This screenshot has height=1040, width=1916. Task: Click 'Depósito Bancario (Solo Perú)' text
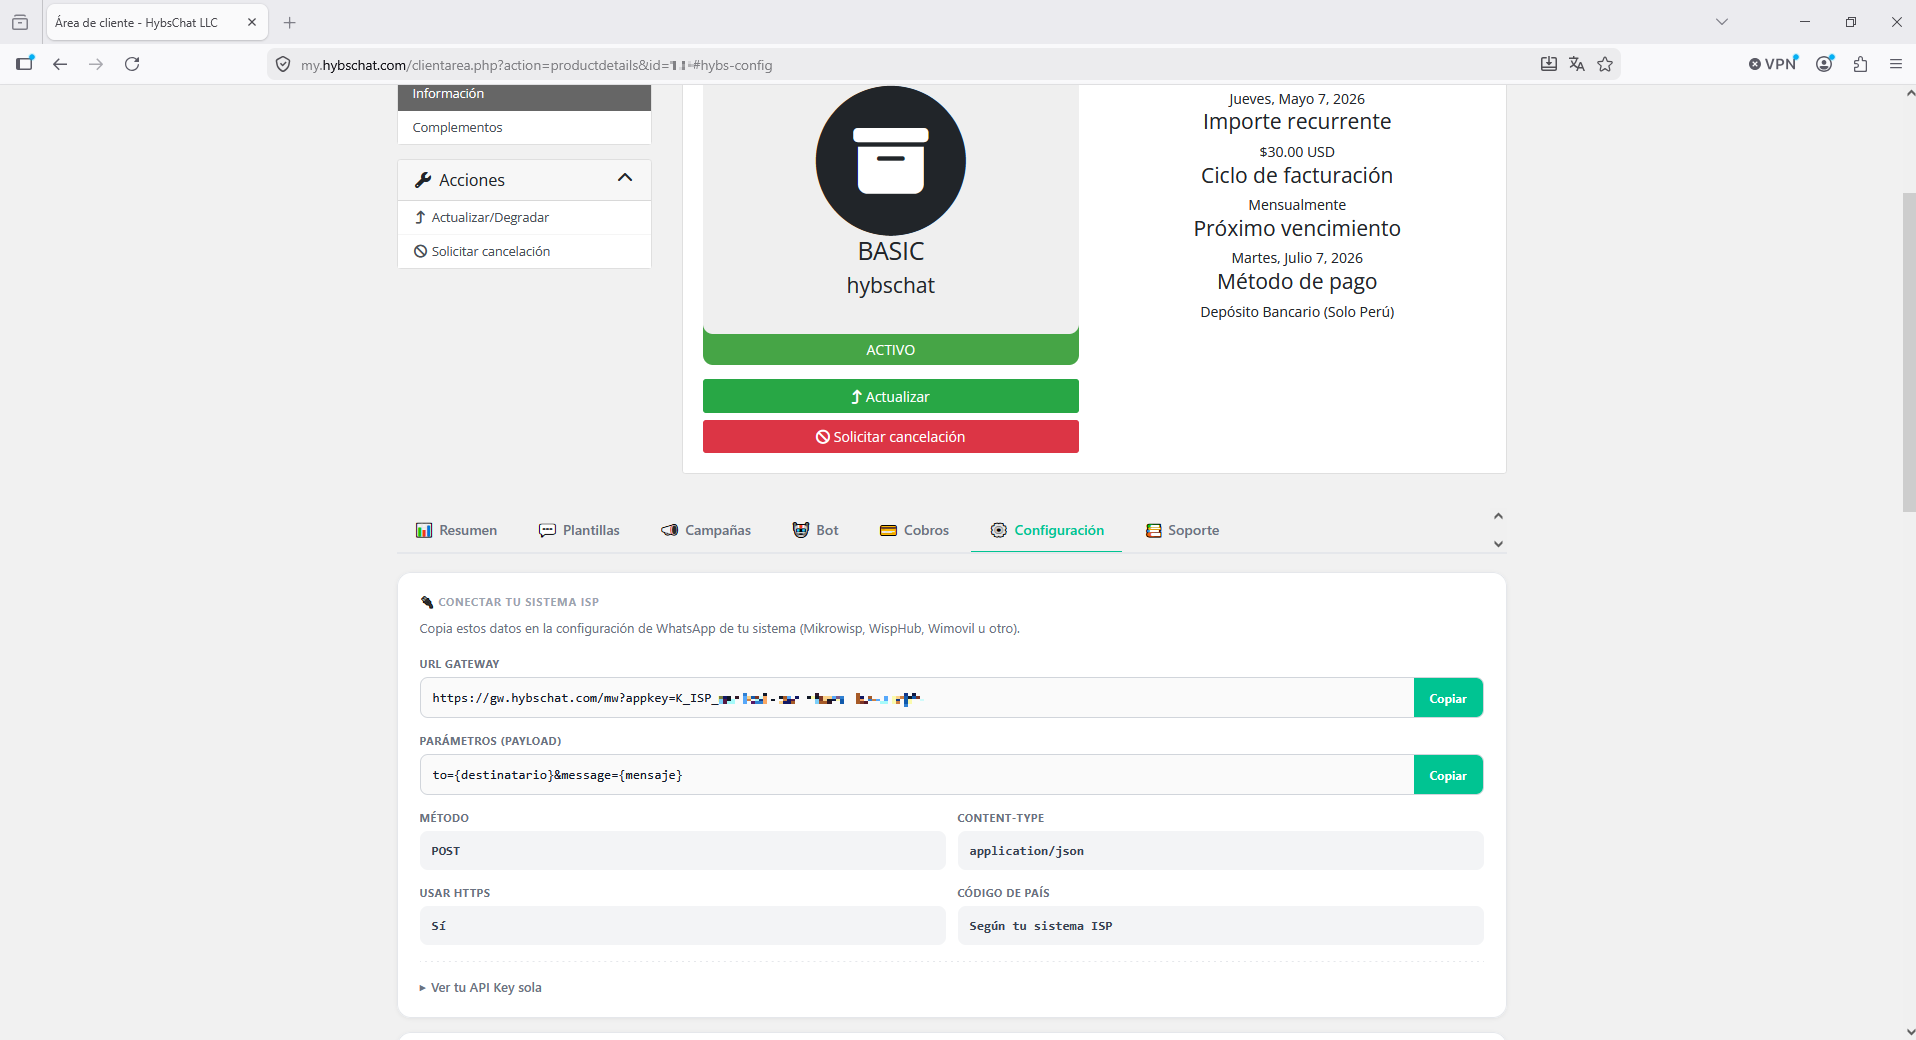pyautogui.click(x=1297, y=312)
